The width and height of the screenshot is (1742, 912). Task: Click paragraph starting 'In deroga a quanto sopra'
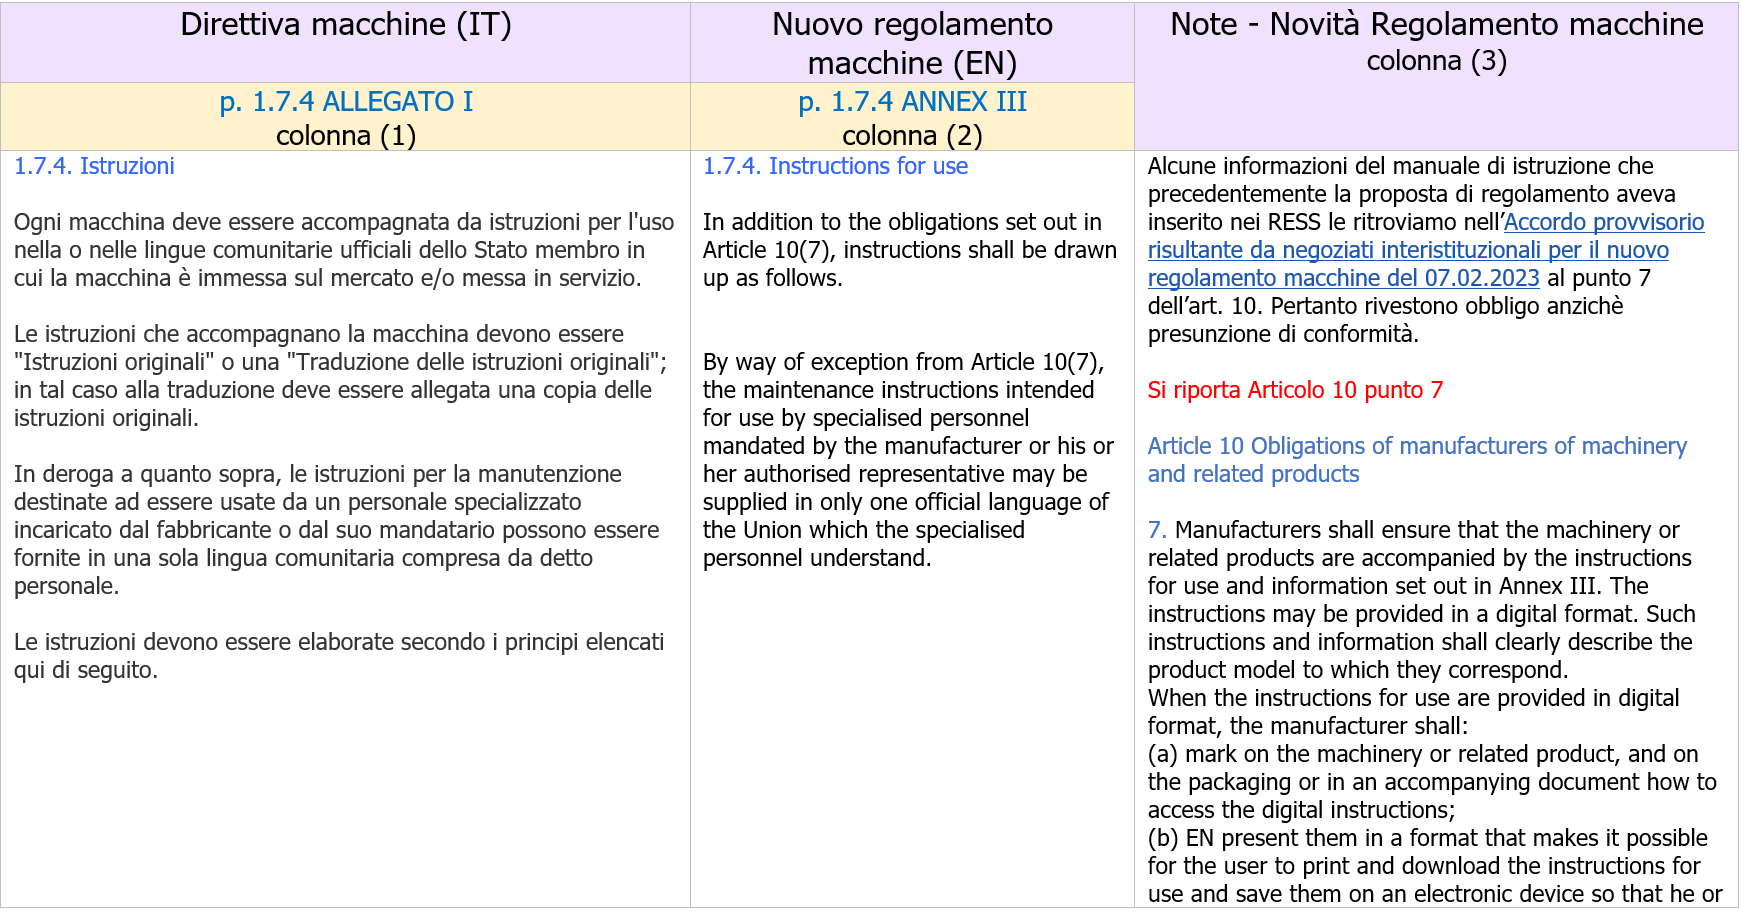(x=337, y=530)
